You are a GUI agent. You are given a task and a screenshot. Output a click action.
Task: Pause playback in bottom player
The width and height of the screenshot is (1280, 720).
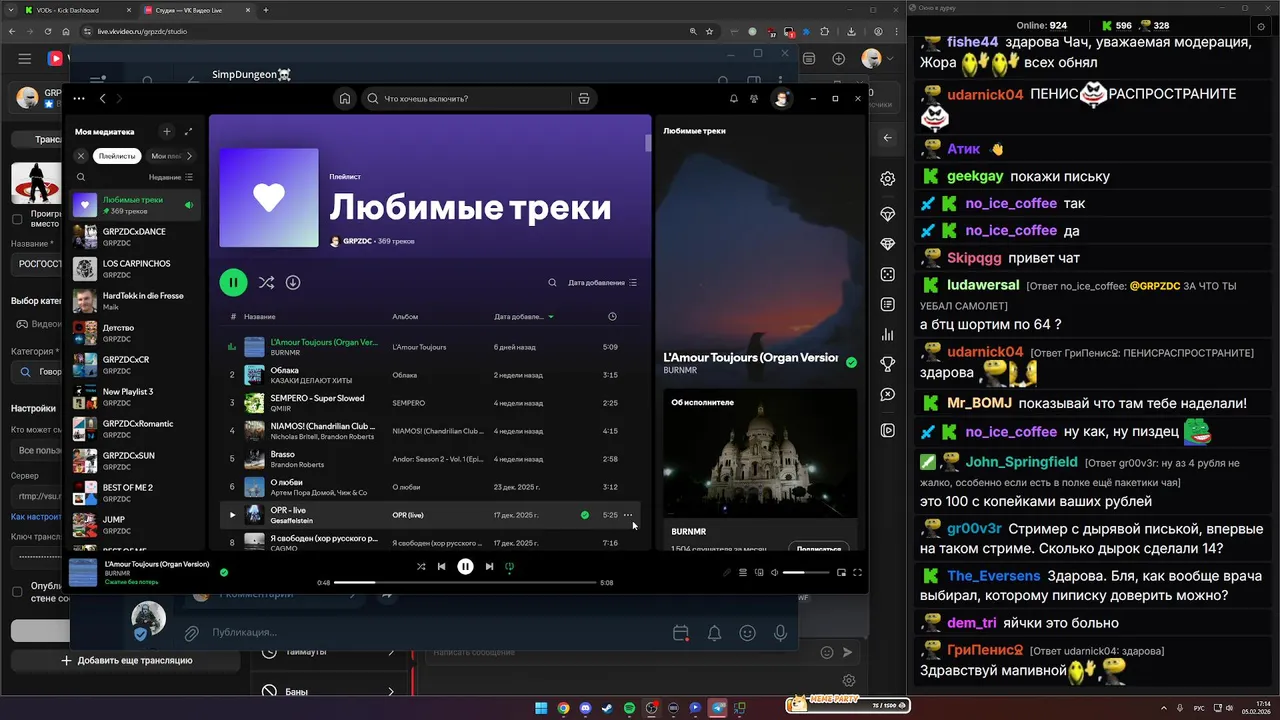(465, 566)
